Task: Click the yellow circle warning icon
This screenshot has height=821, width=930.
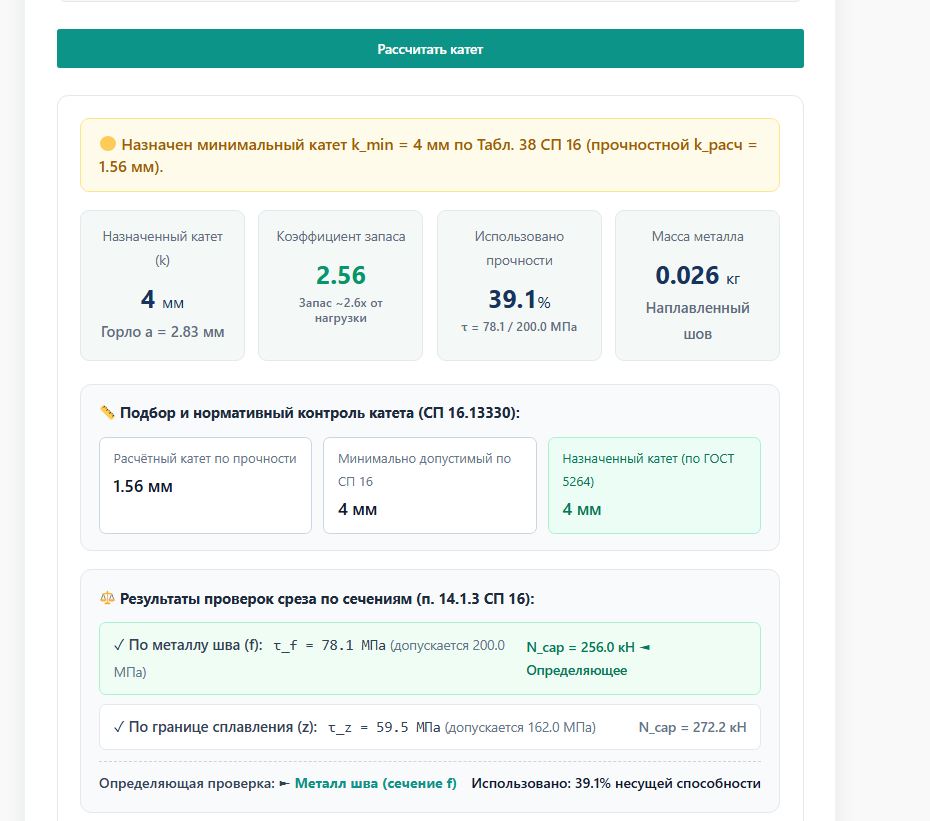Action: (x=107, y=144)
